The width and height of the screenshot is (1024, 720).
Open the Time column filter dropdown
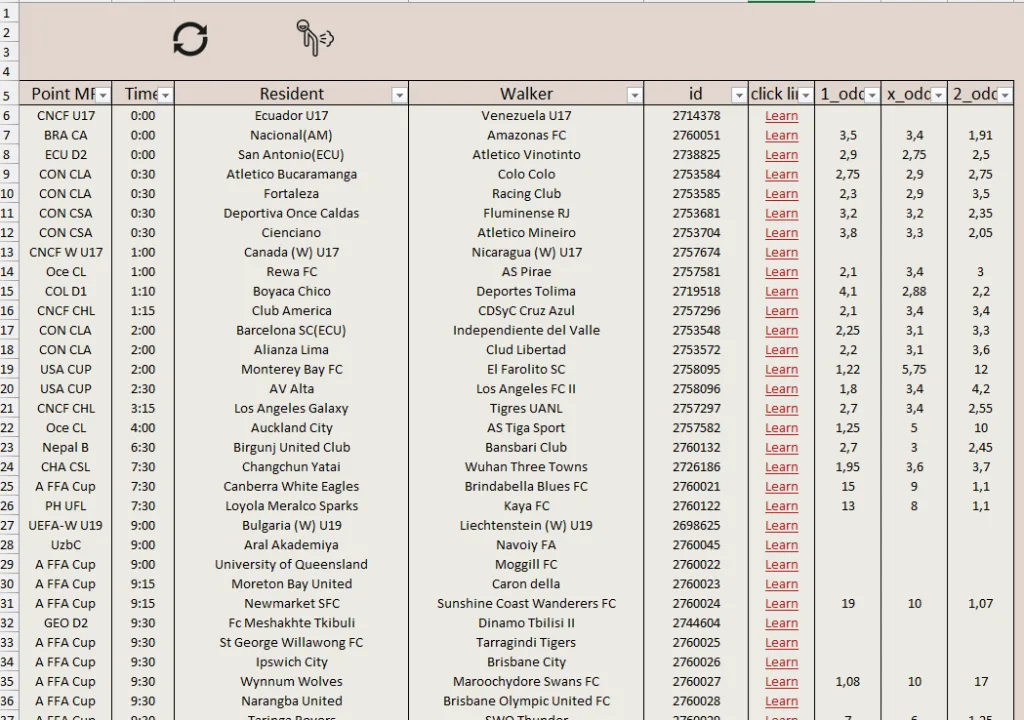(x=165, y=95)
